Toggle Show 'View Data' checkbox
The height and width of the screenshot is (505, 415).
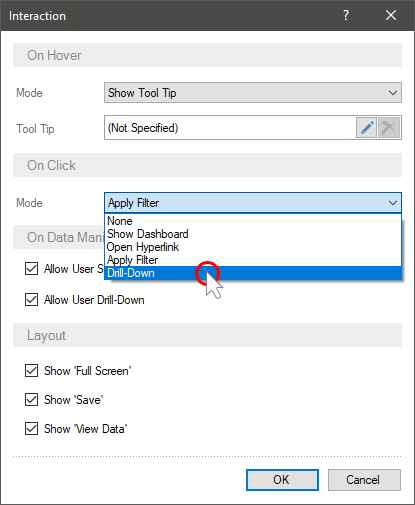31,429
